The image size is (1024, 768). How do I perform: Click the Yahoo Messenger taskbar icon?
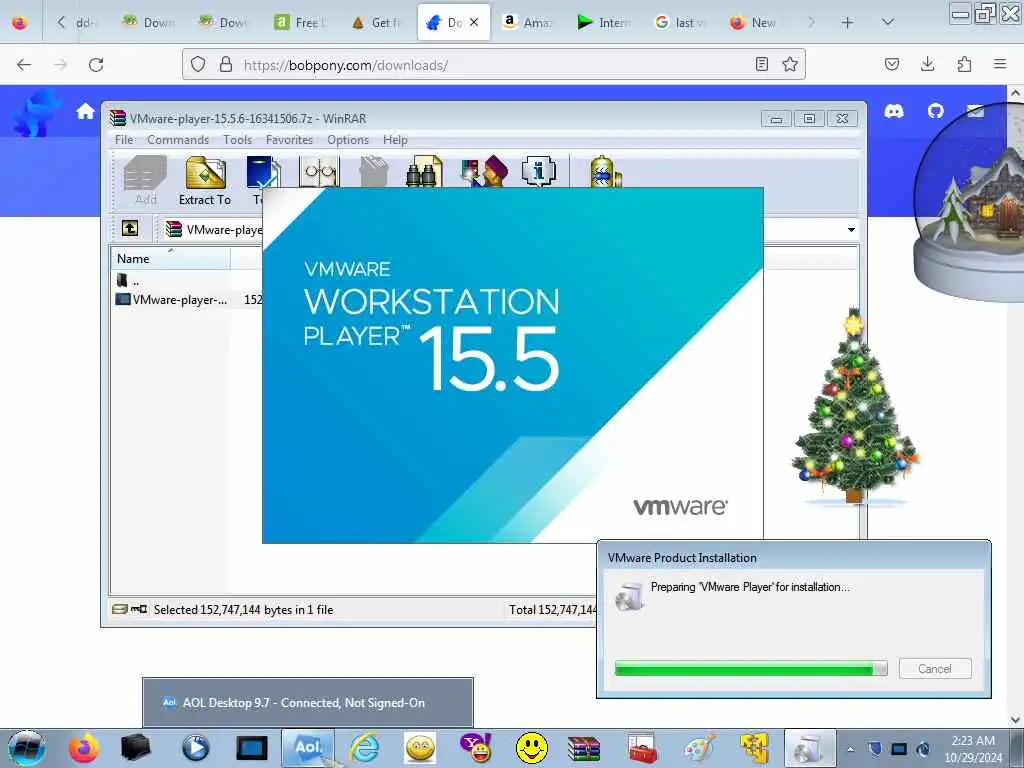click(x=475, y=748)
